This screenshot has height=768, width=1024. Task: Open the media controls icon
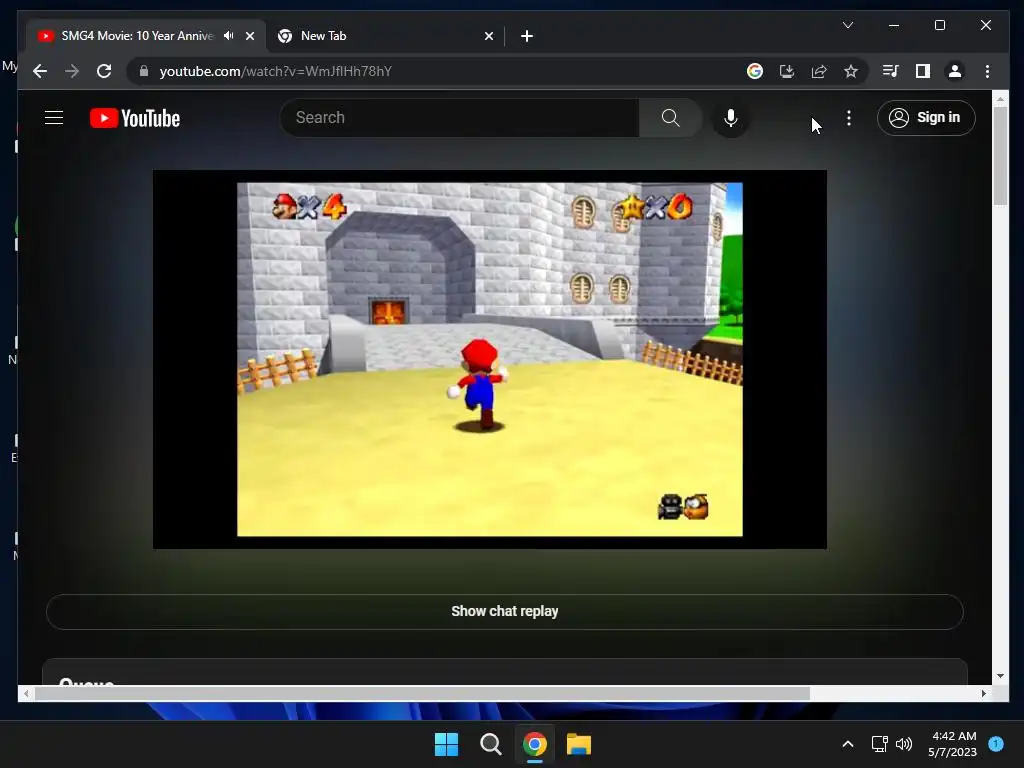(891, 71)
